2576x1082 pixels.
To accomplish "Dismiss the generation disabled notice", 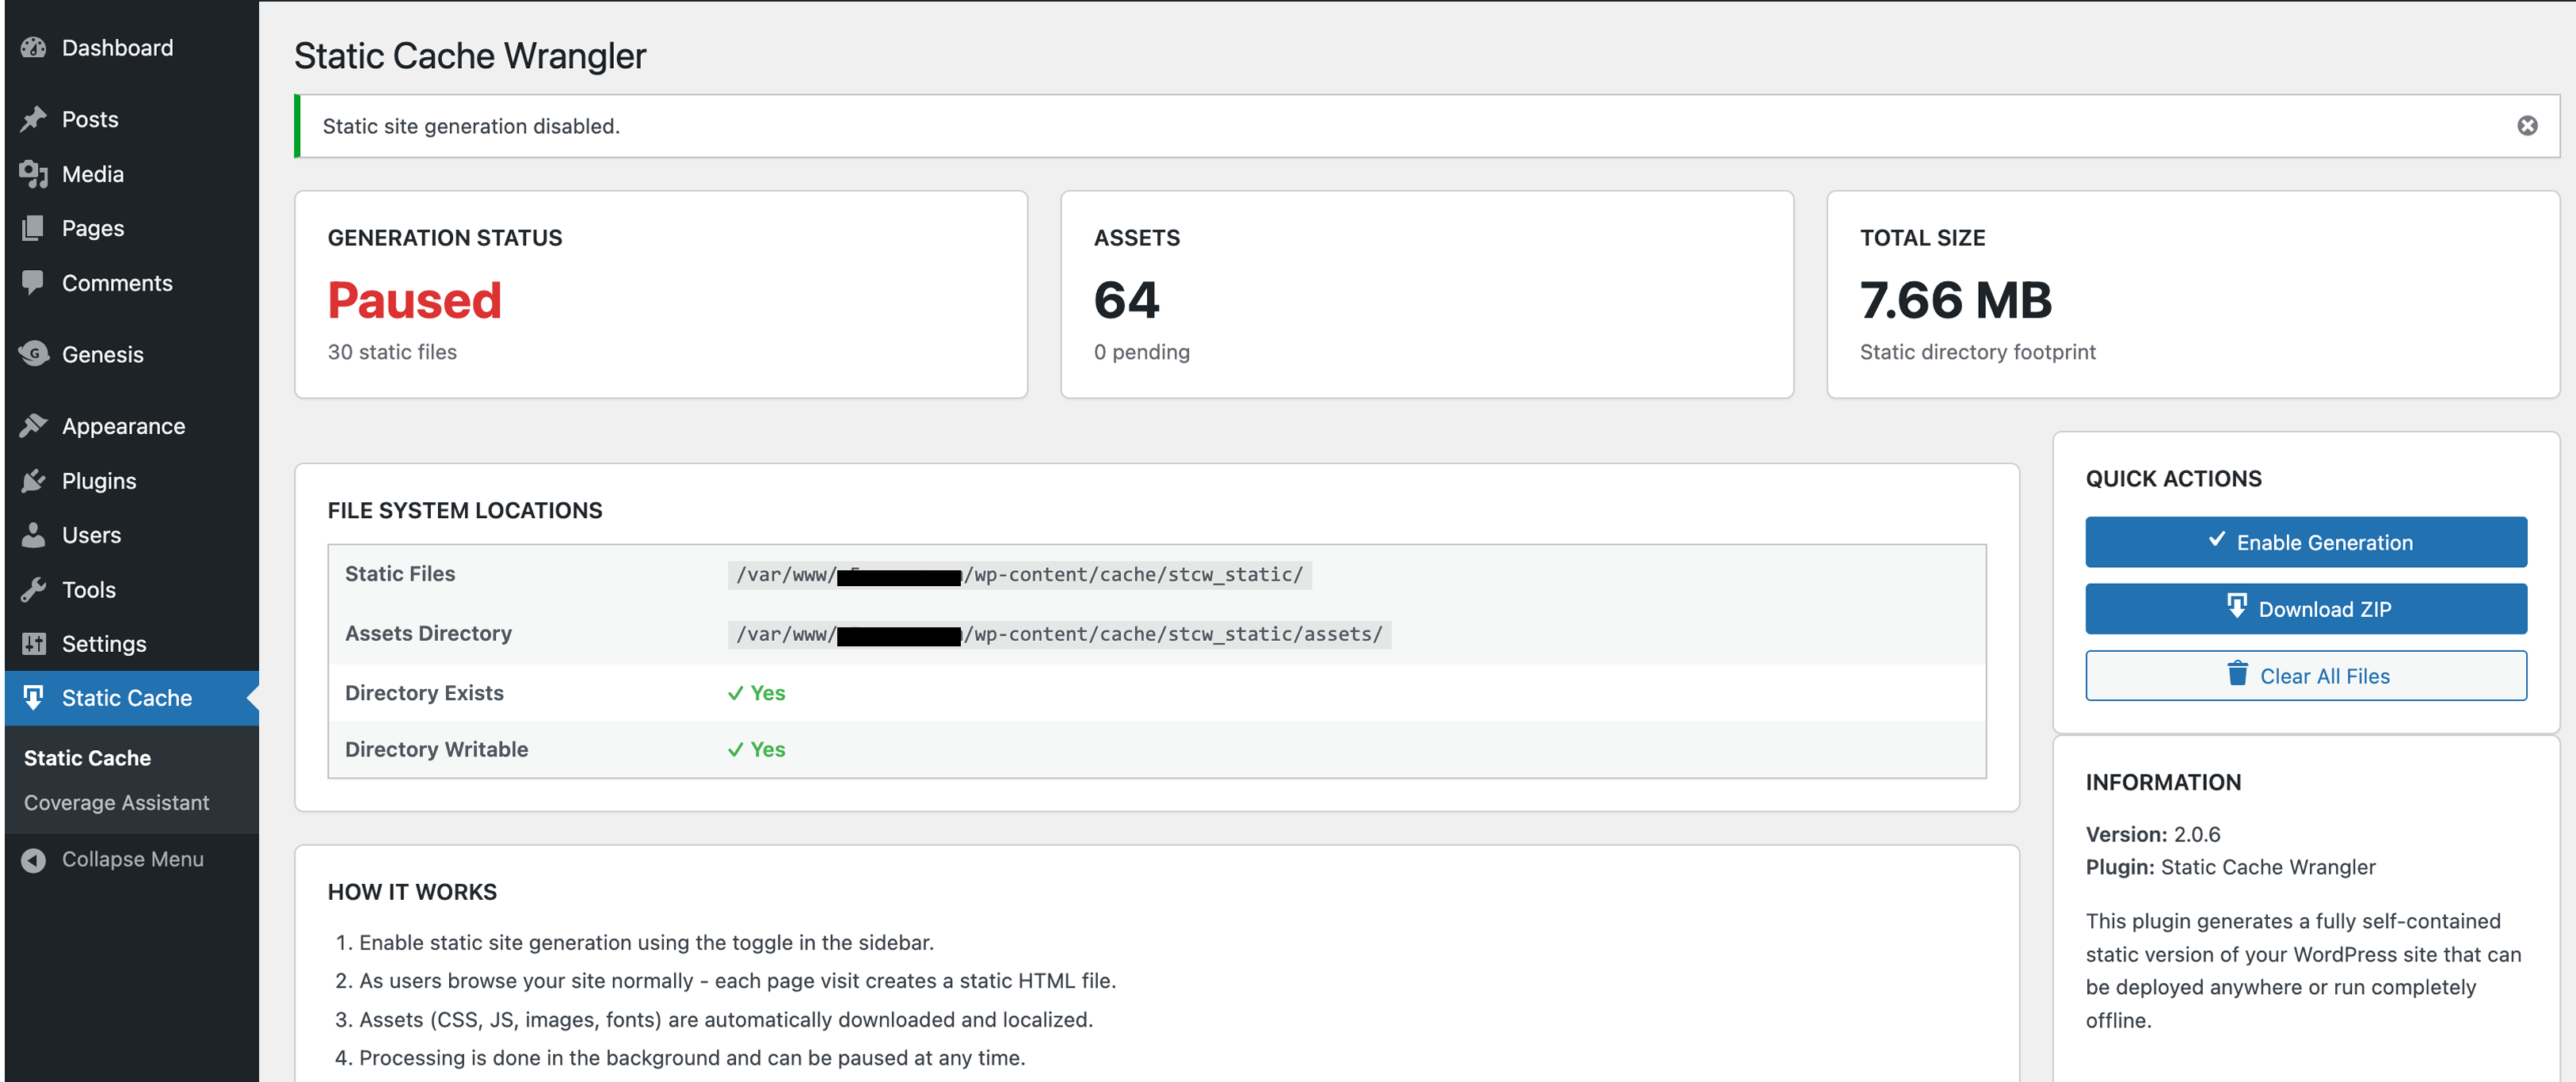I will (x=2526, y=126).
